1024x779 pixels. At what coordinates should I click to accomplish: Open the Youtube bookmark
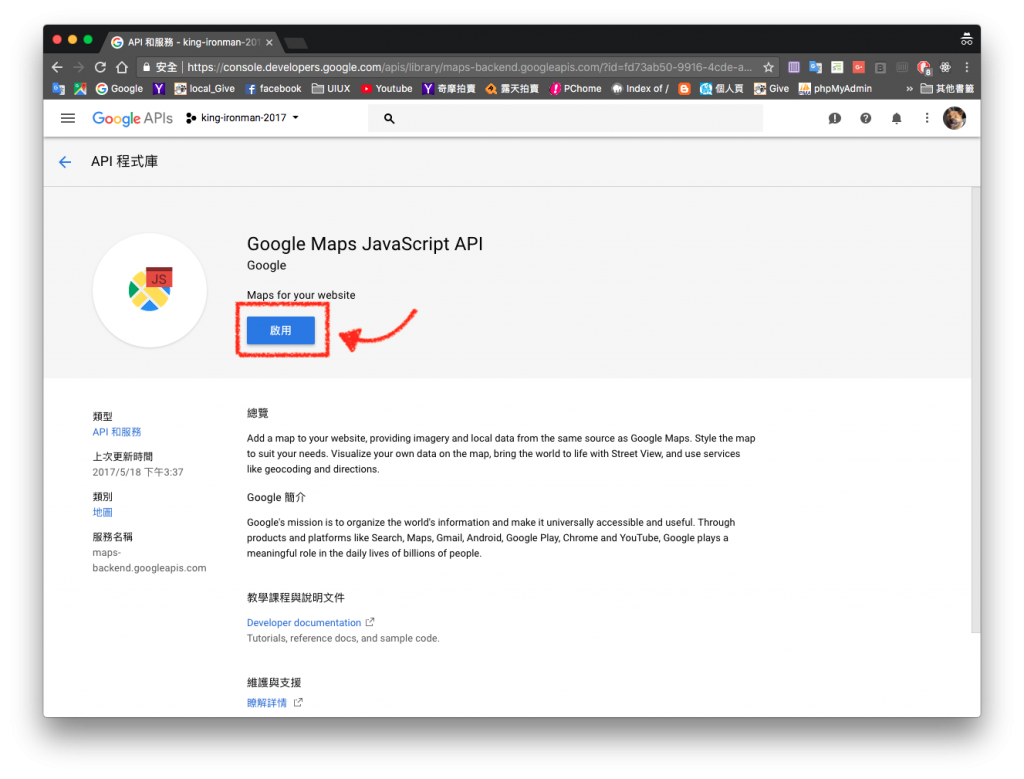(387, 89)
